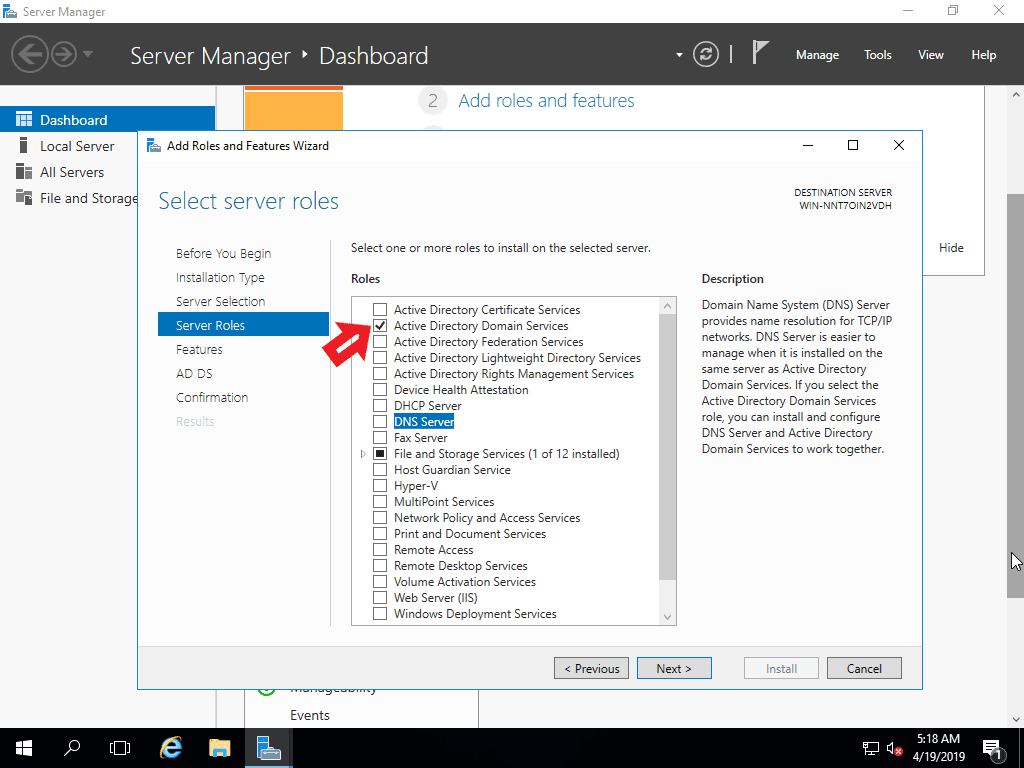Open the Tools menu

click(878, 55)
